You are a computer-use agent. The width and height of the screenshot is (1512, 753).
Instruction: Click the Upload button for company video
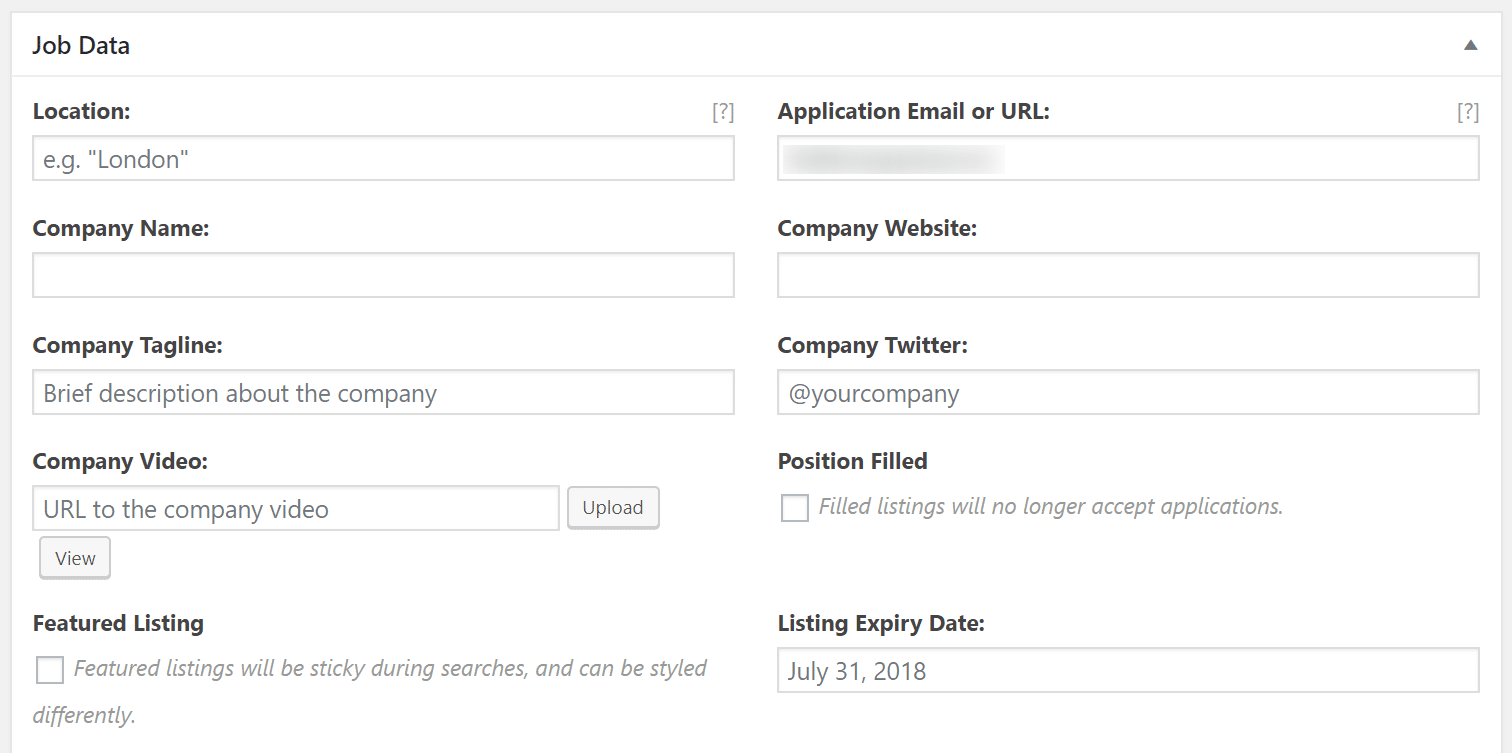[613, 507]
